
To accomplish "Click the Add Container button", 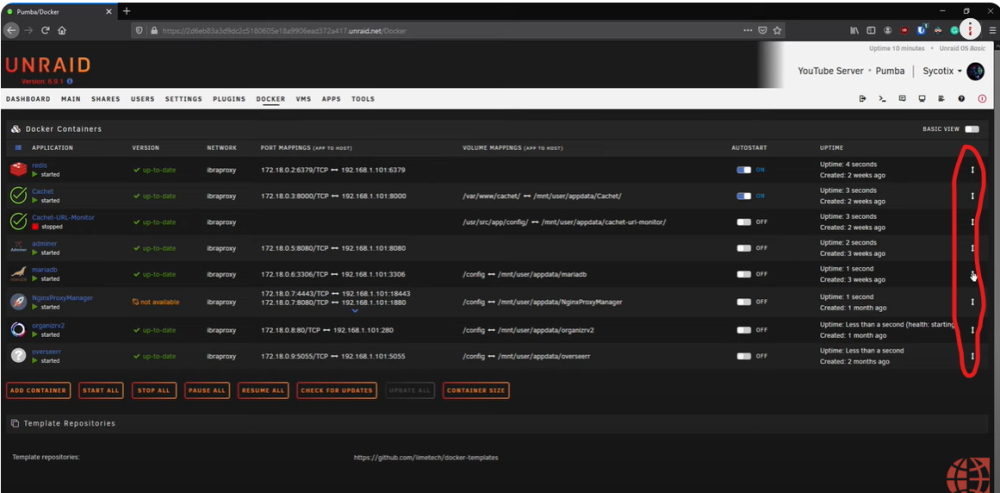I will 38,390.
